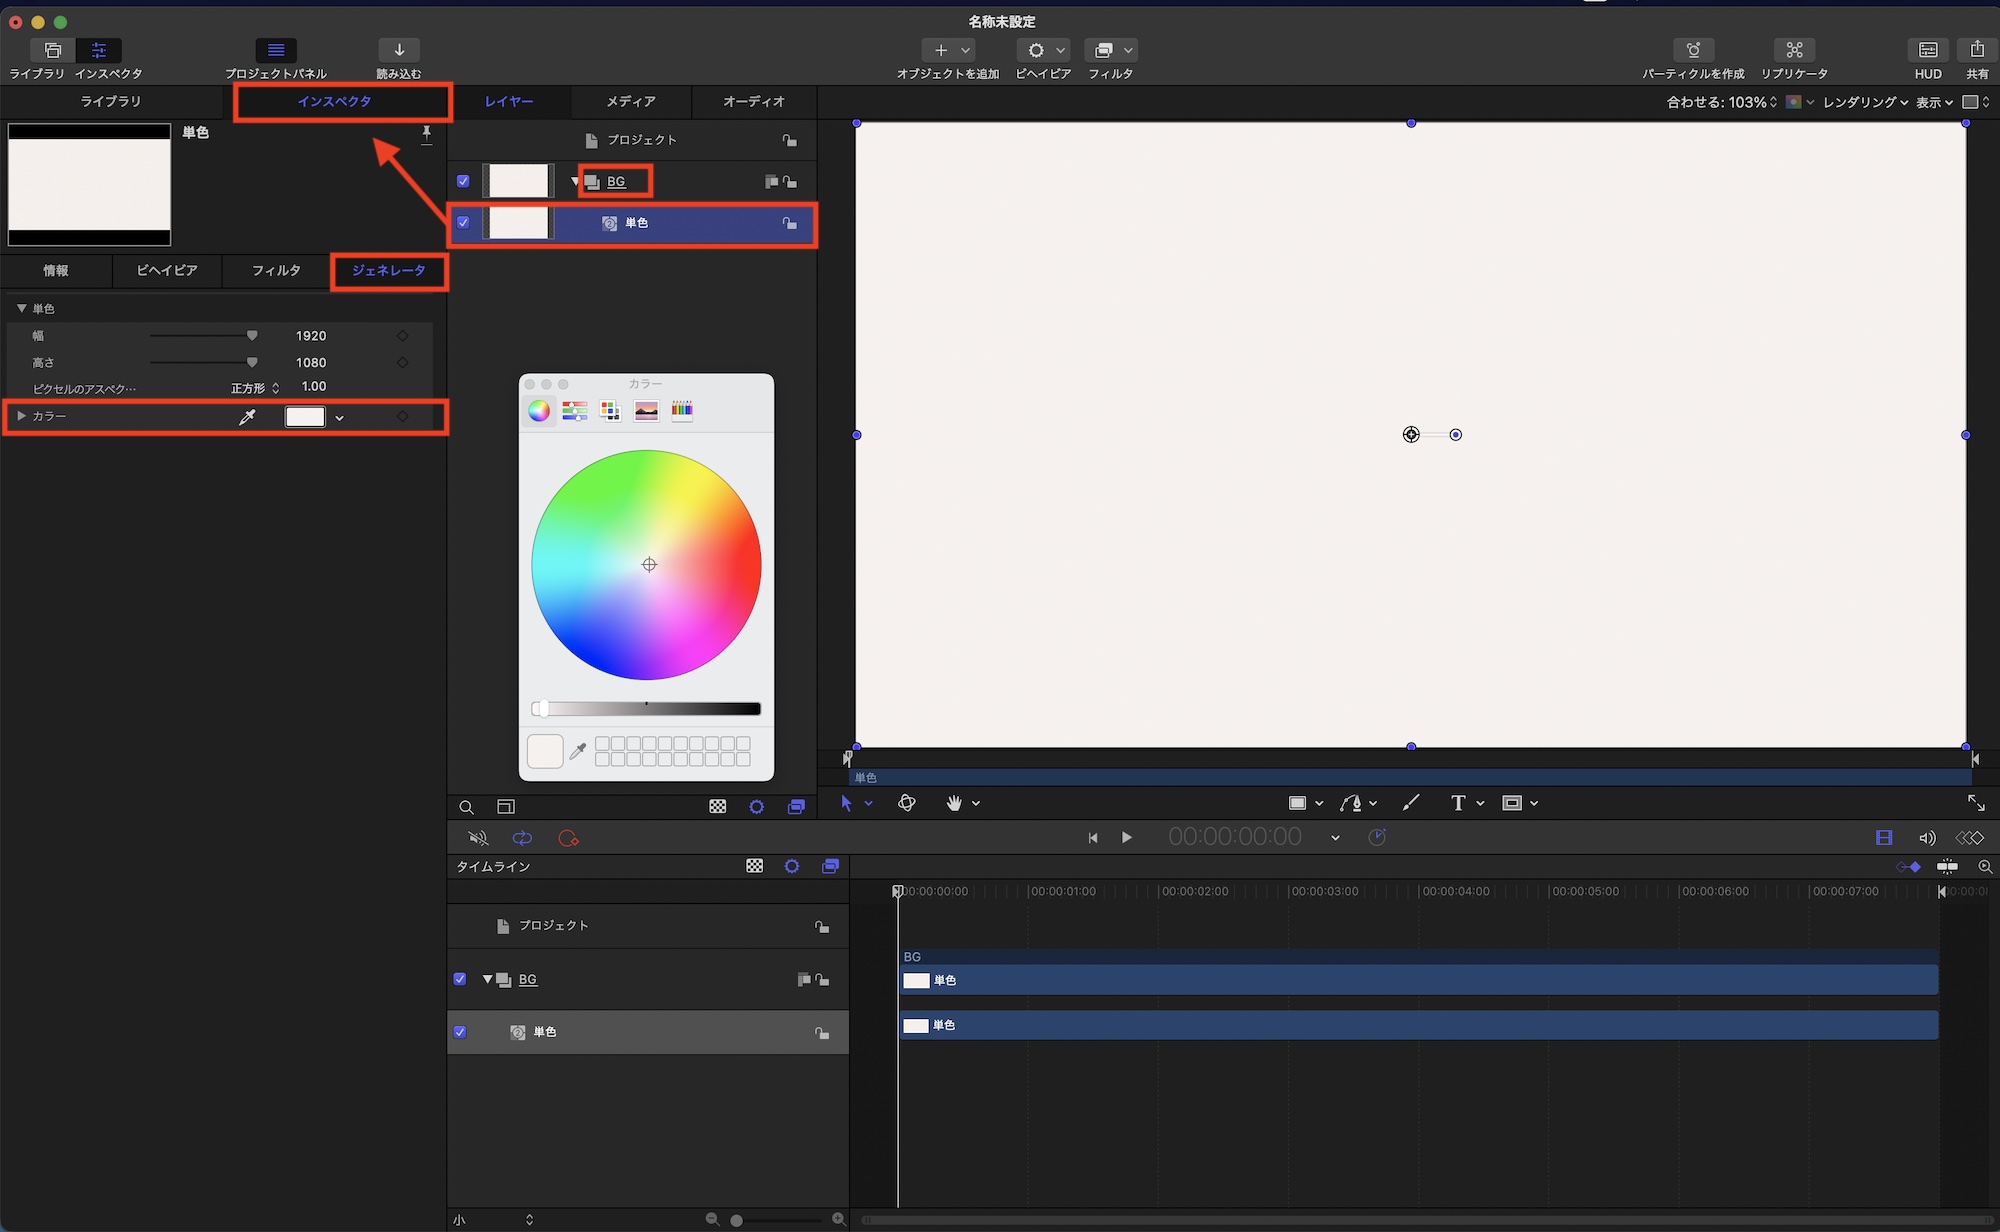2000x1232 pixels.
Task: Toggle audio mute icon in timing toolbar
Action: [478, 838]
